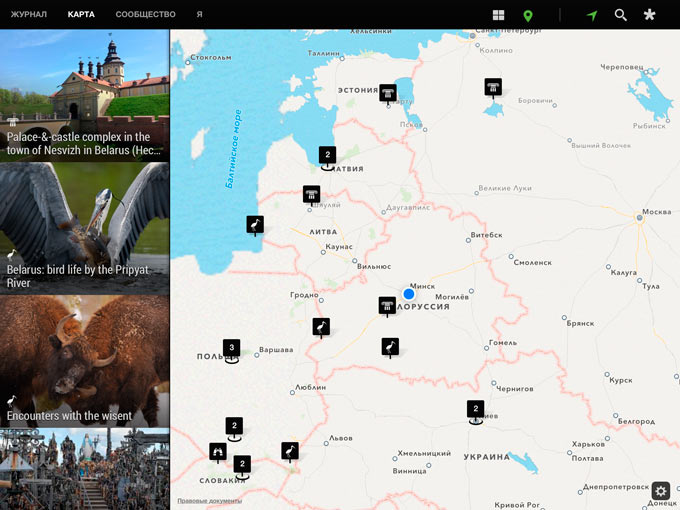The height and width of the screenshot is (510, 680).
Task: Click the Днепропетровск city label
Action: tap(616, 487)
